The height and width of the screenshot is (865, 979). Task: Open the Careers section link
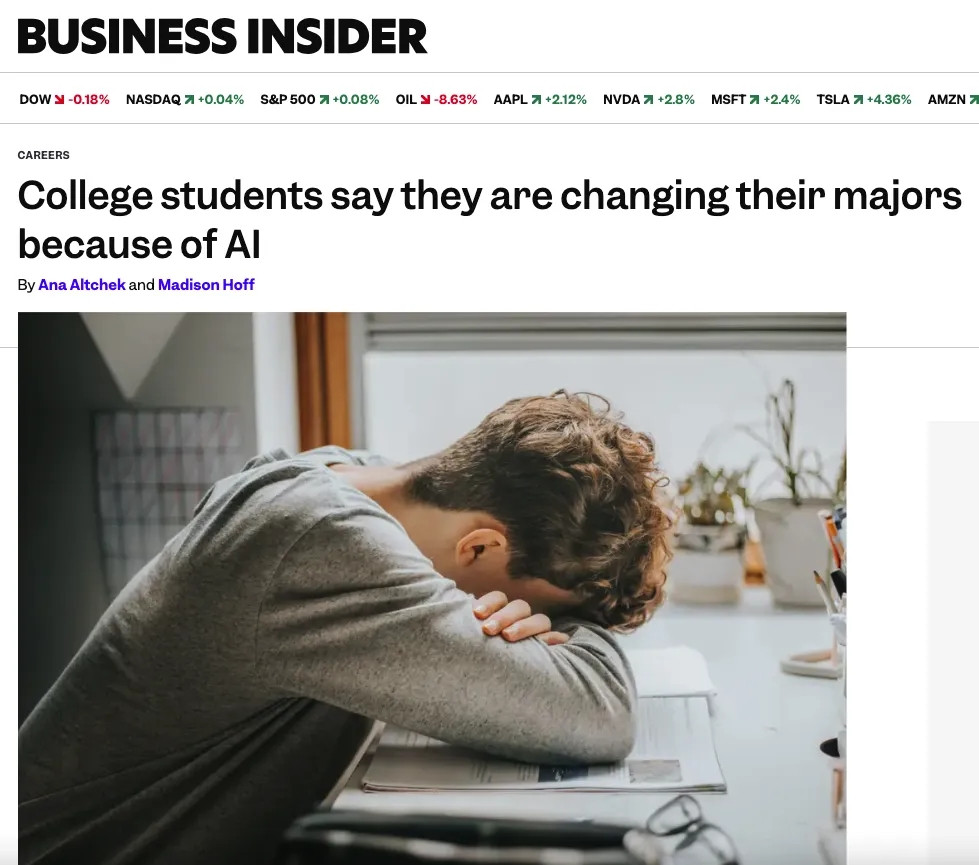(x=44, y=155)
